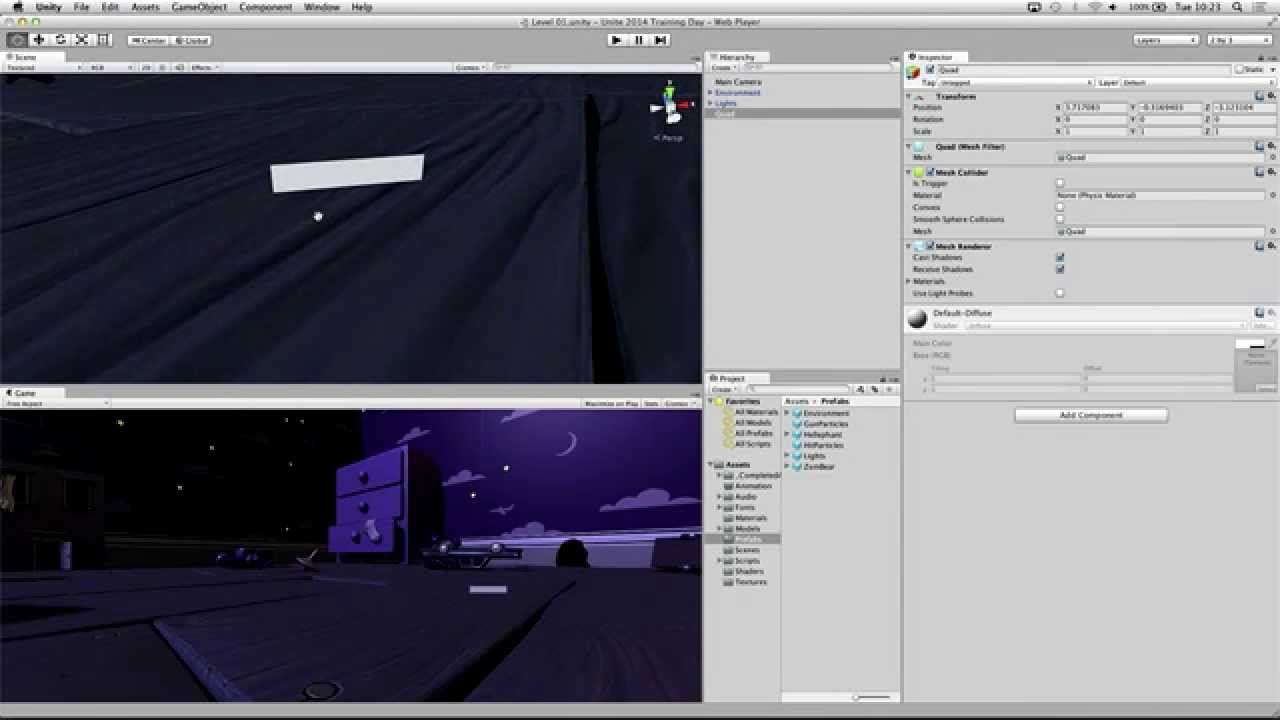Select Main Camera in Hierarchy

point(738,82)
